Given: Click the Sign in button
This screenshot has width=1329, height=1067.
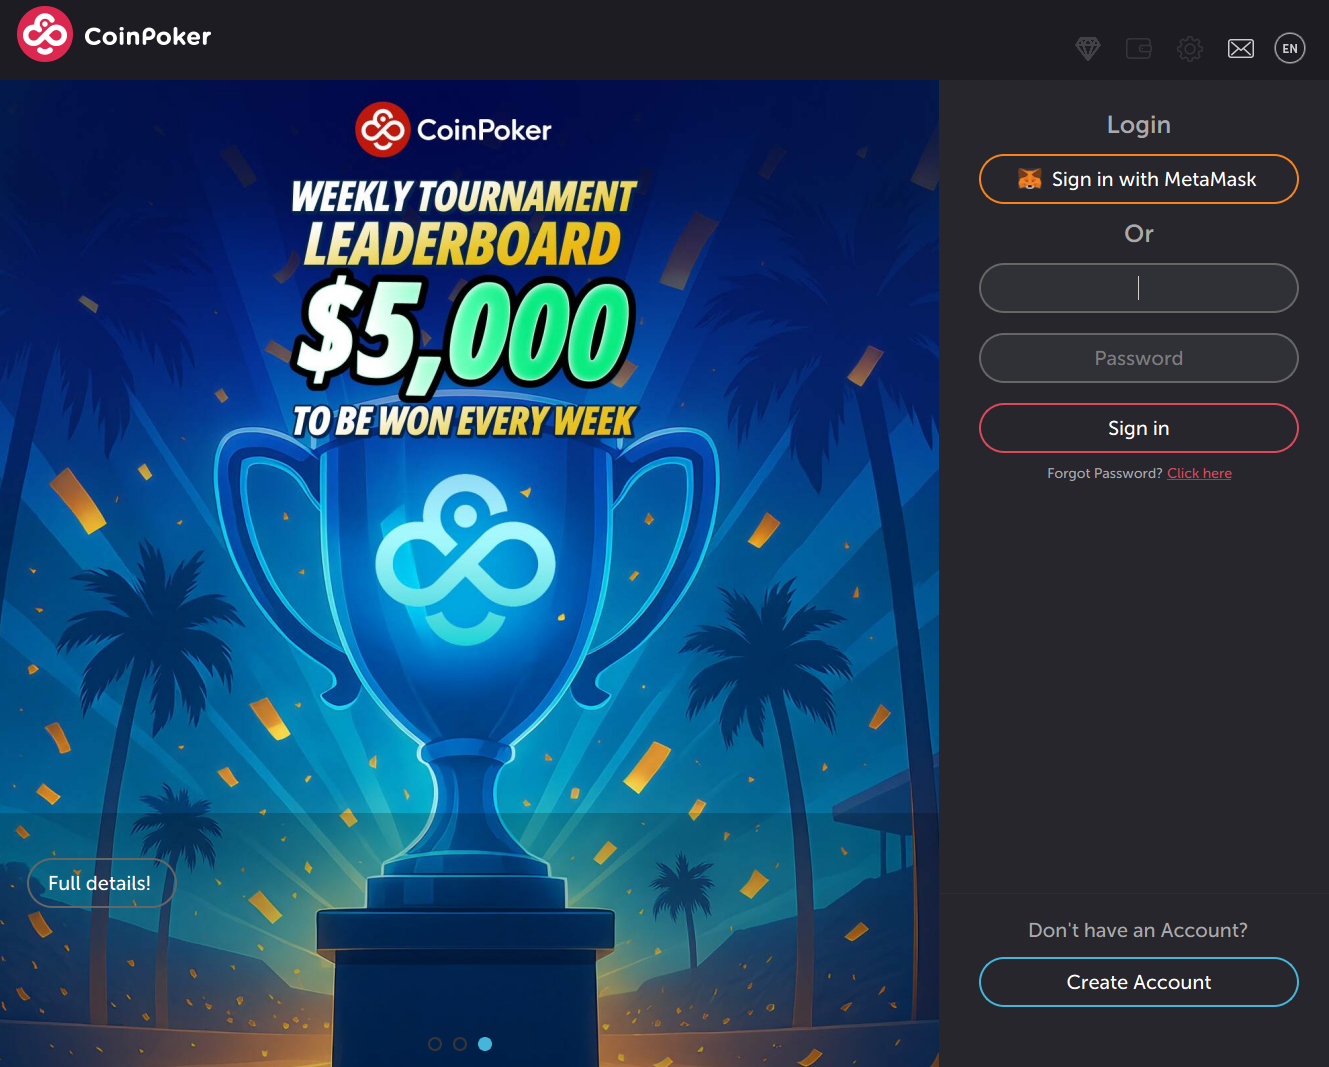Looking at the screenshot, I should coord(1139,428).
